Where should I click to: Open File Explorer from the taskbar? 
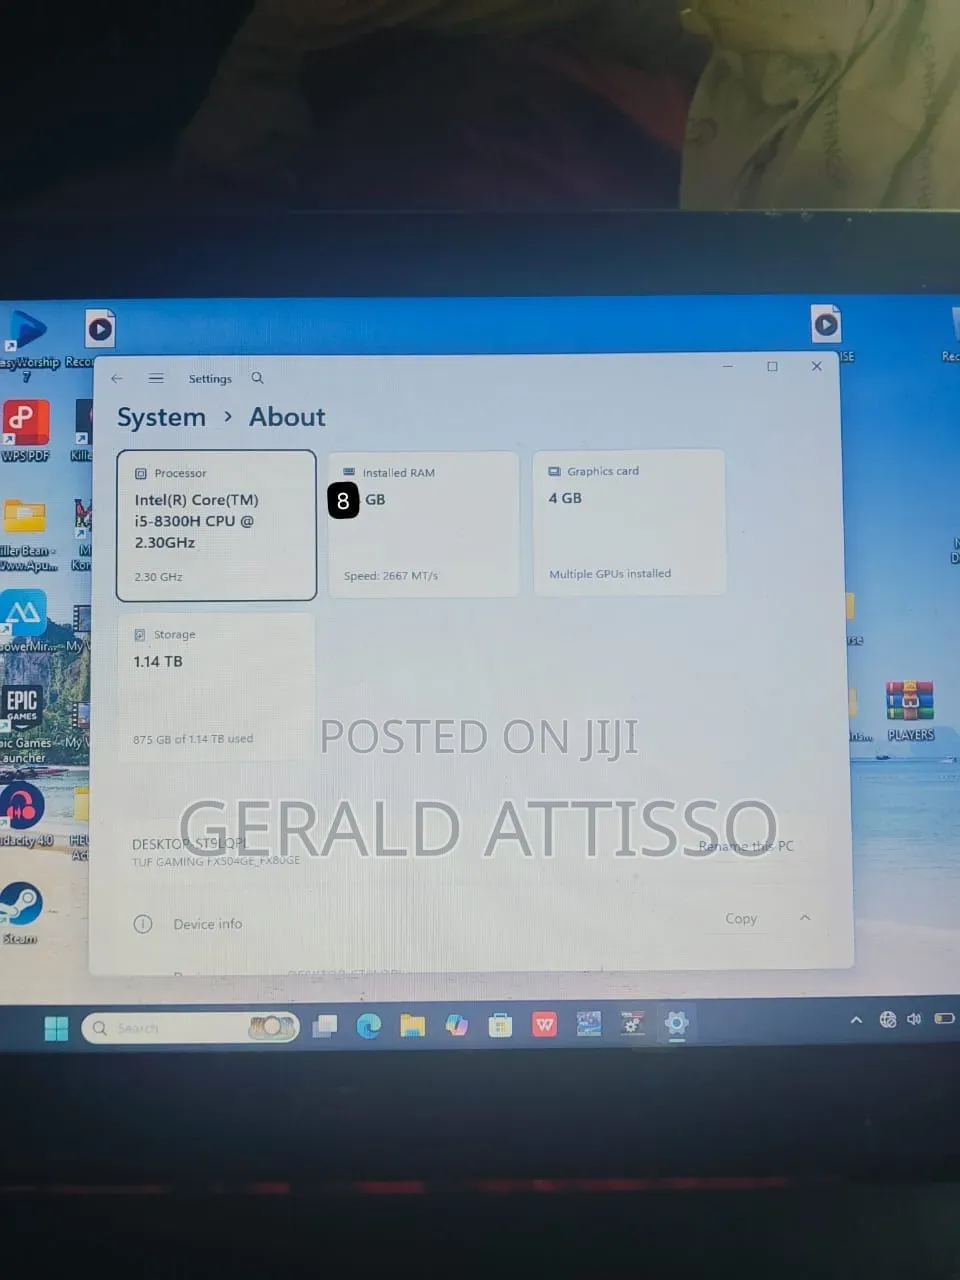[413, 1025]
